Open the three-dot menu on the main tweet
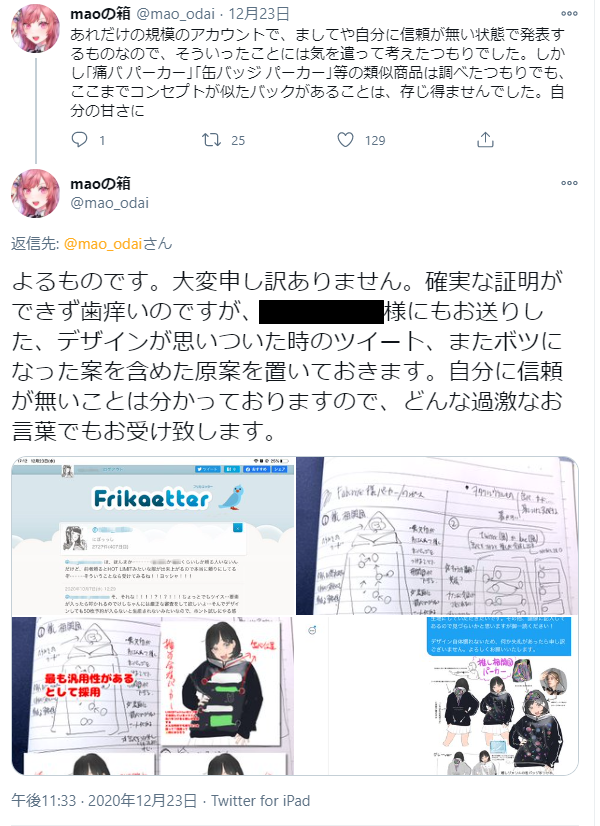The image size is (600, 826). coord(569,183)
